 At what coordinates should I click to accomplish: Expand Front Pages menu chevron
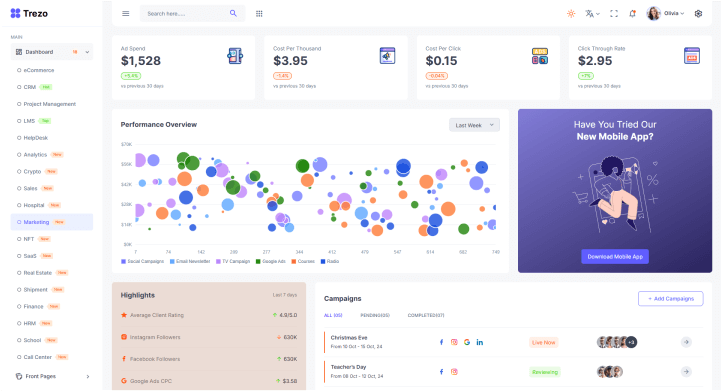pos(88,376)
